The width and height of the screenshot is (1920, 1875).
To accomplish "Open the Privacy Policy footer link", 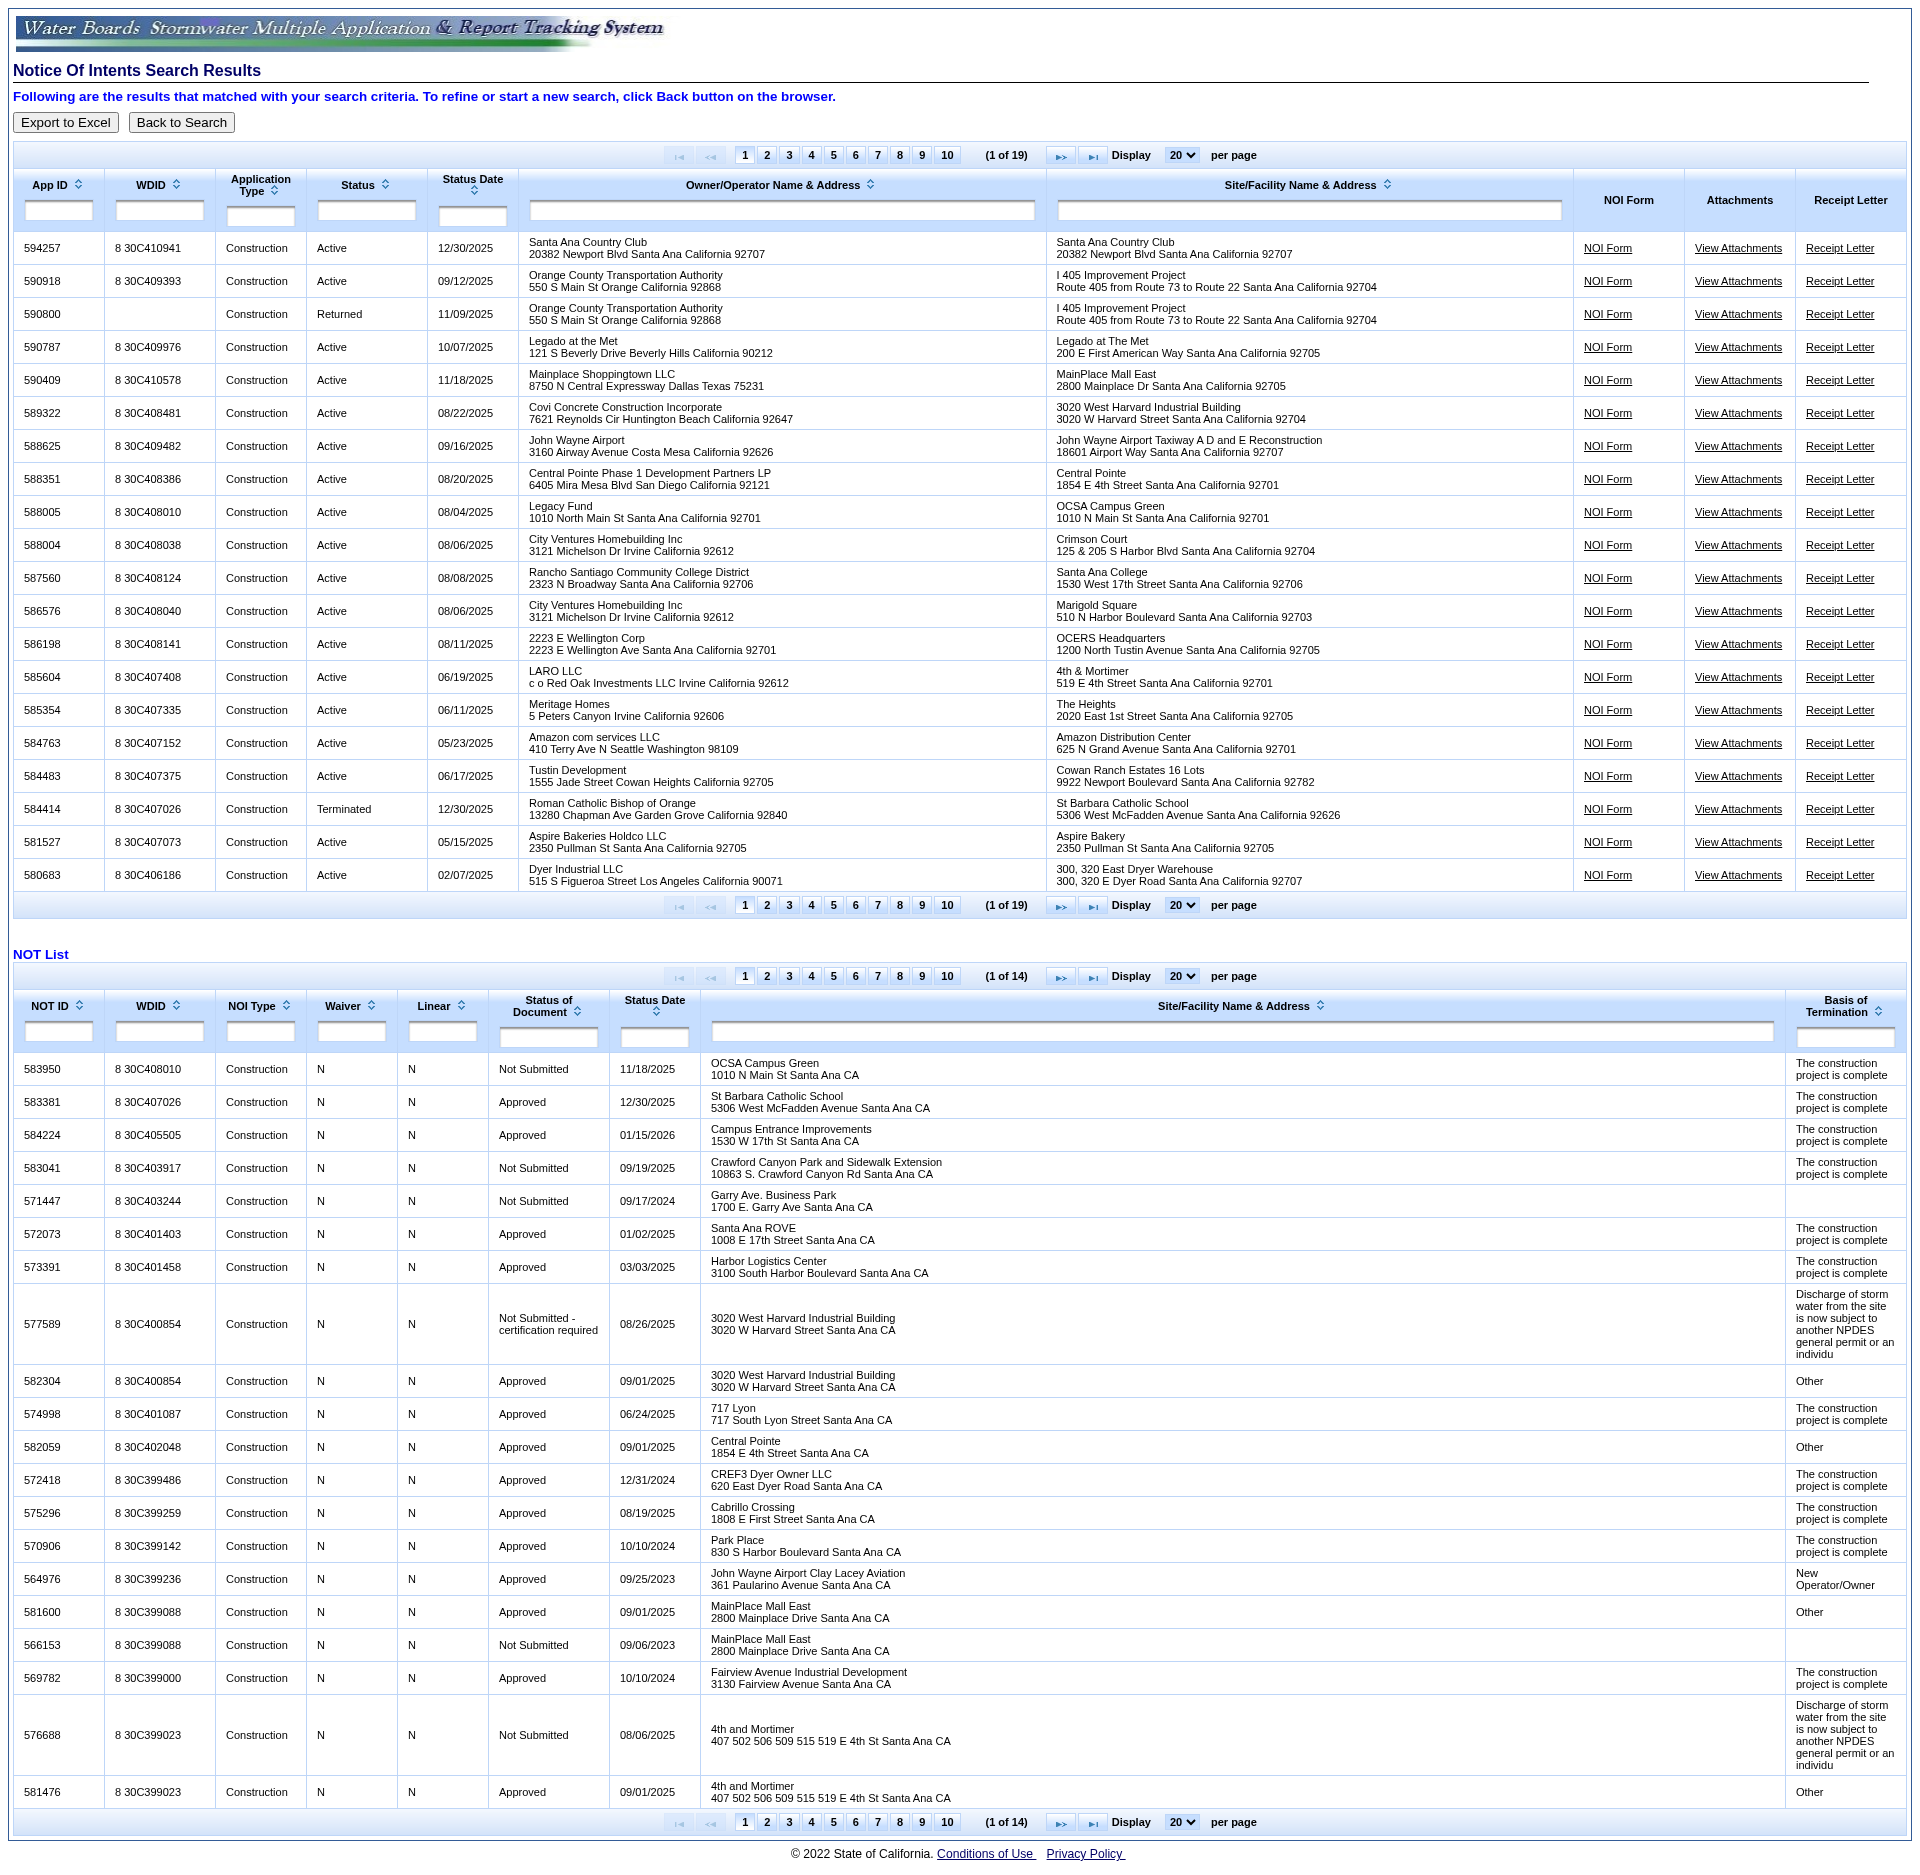I will tap(1084, 1854).
